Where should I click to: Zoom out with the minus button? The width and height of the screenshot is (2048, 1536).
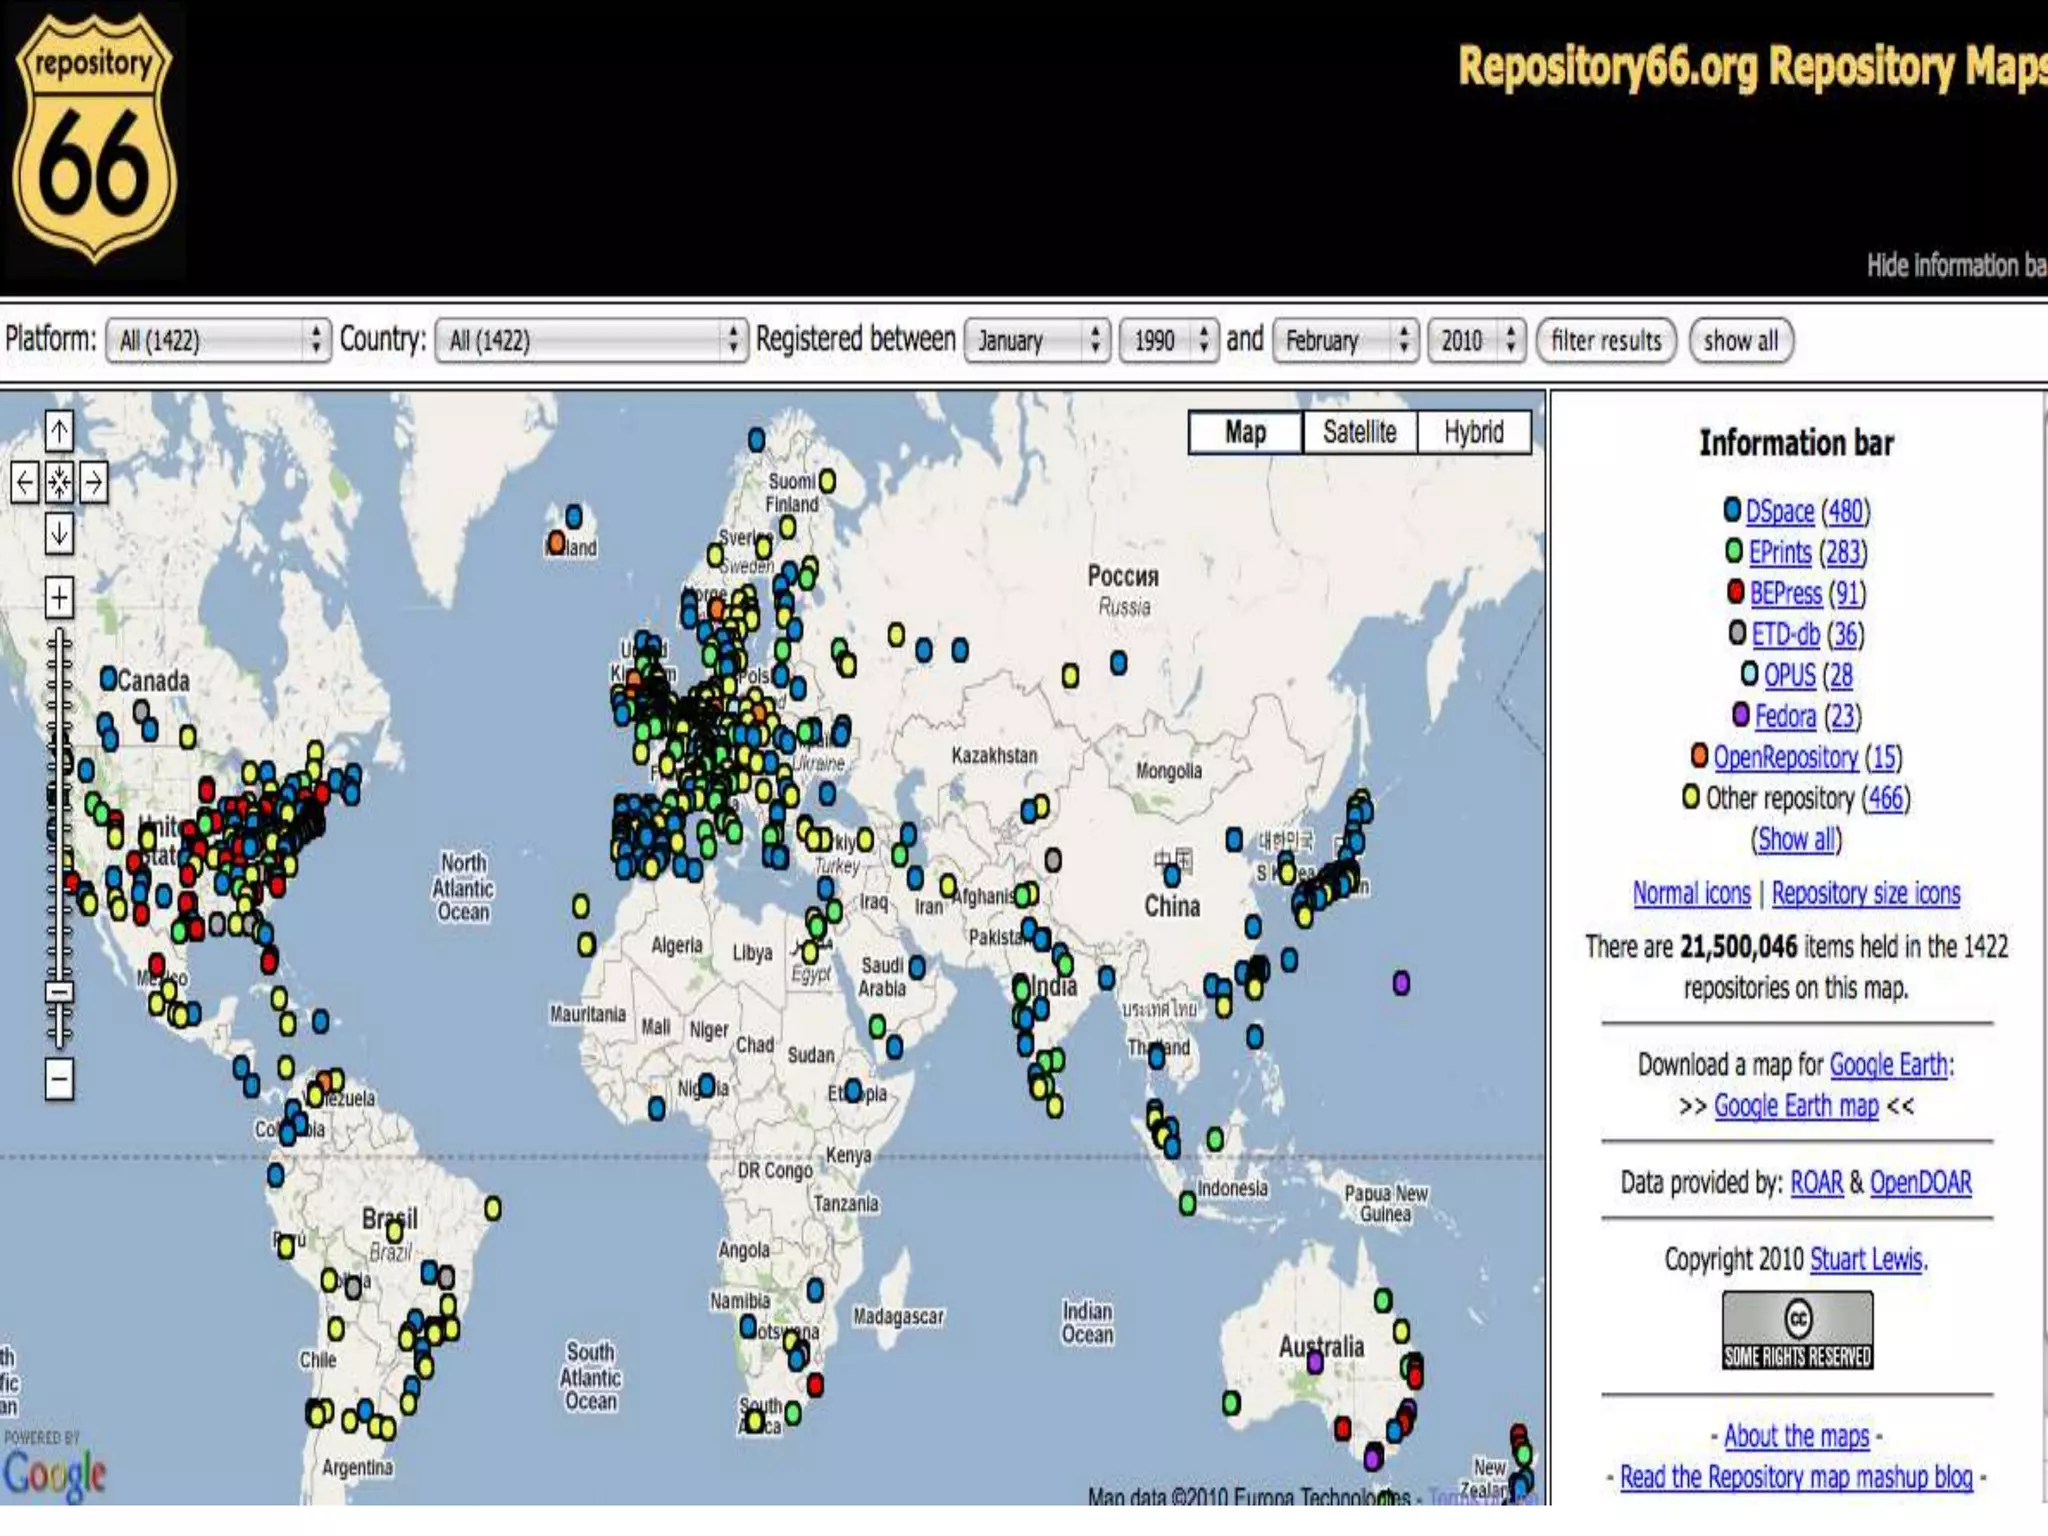59,1079
